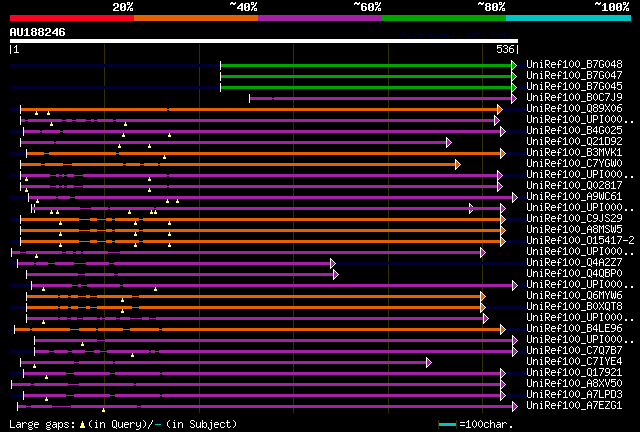640x432 pixels.
Task: Select the UniRef100_A7LPD3 label
Action: coord(574,395)
